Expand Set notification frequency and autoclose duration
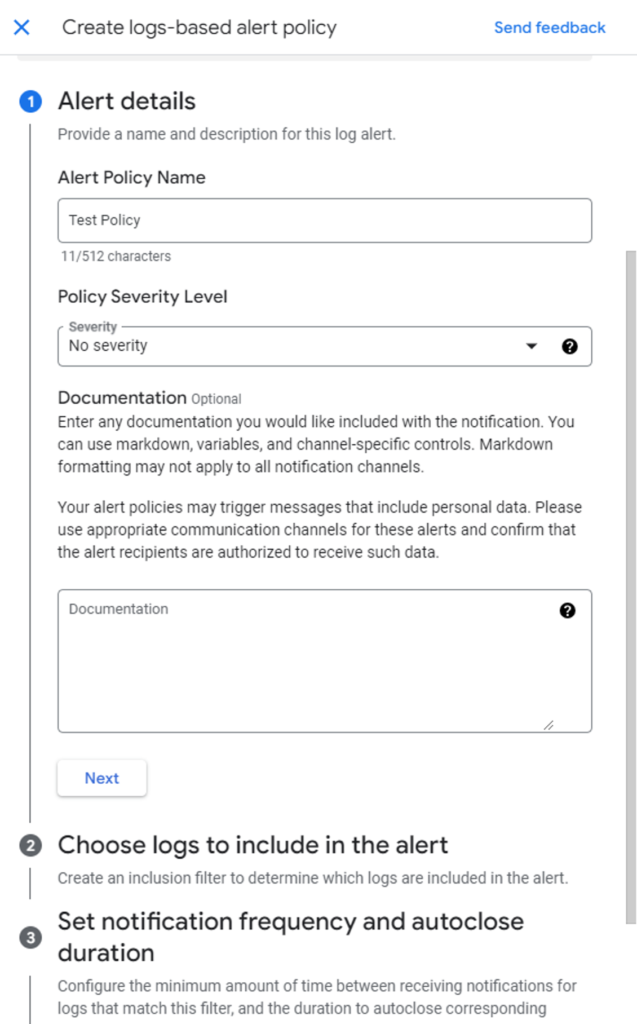637x1024 pixels. click(290, 936)
